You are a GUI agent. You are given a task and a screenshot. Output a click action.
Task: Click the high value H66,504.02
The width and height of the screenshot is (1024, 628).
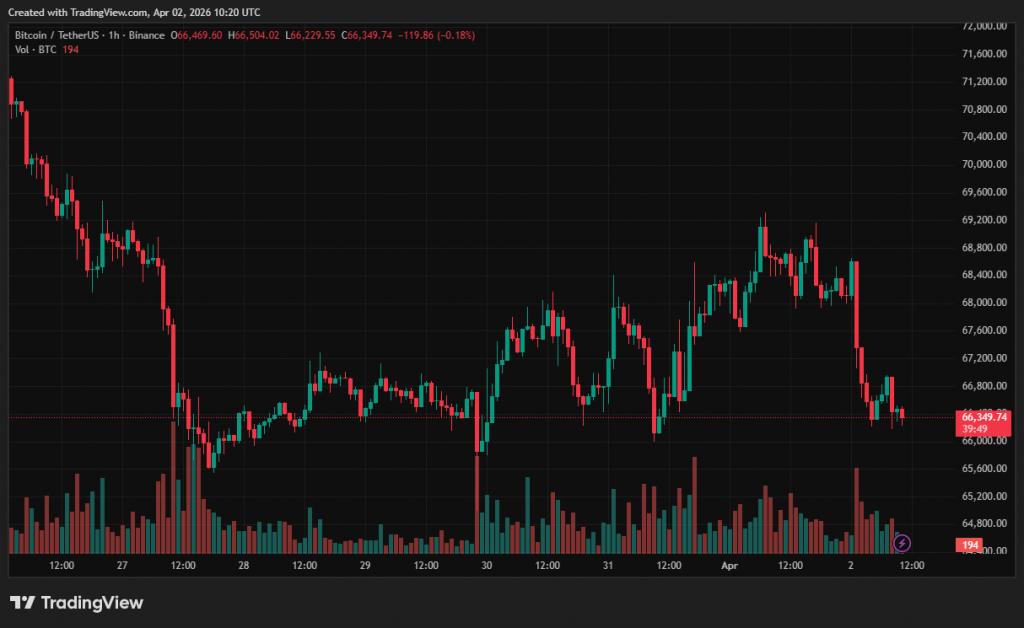click(255, 36)
